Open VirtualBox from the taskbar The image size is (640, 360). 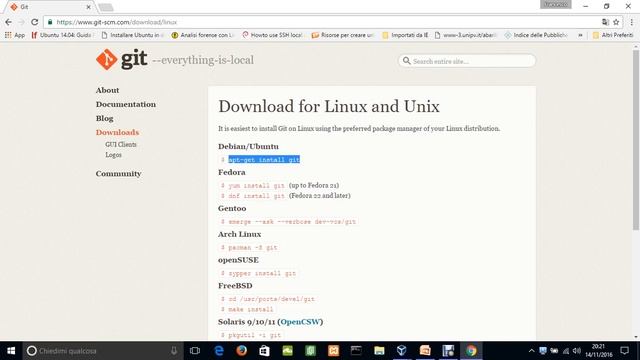click(x=402, y=351)
